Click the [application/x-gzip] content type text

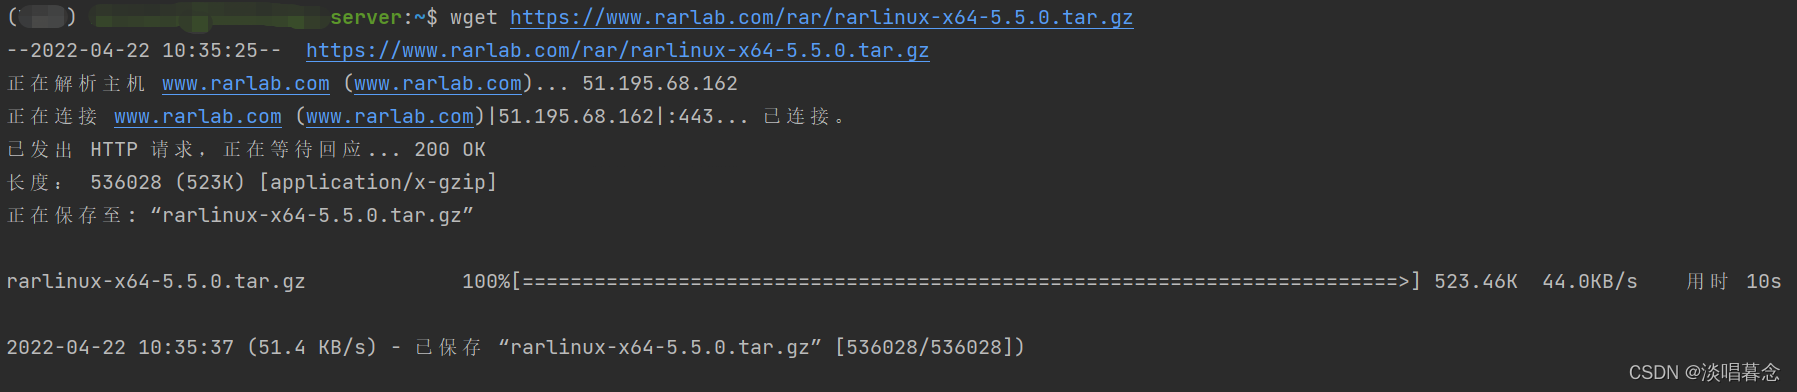(378, 183)
